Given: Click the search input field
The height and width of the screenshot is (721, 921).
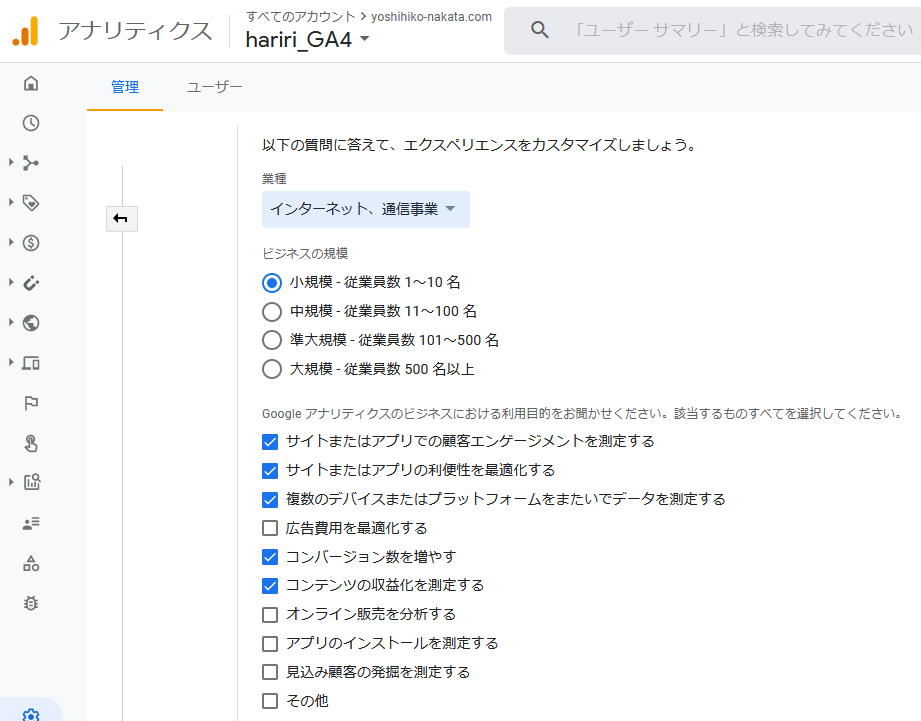Looking at the screenshot, I should point(743,30).
